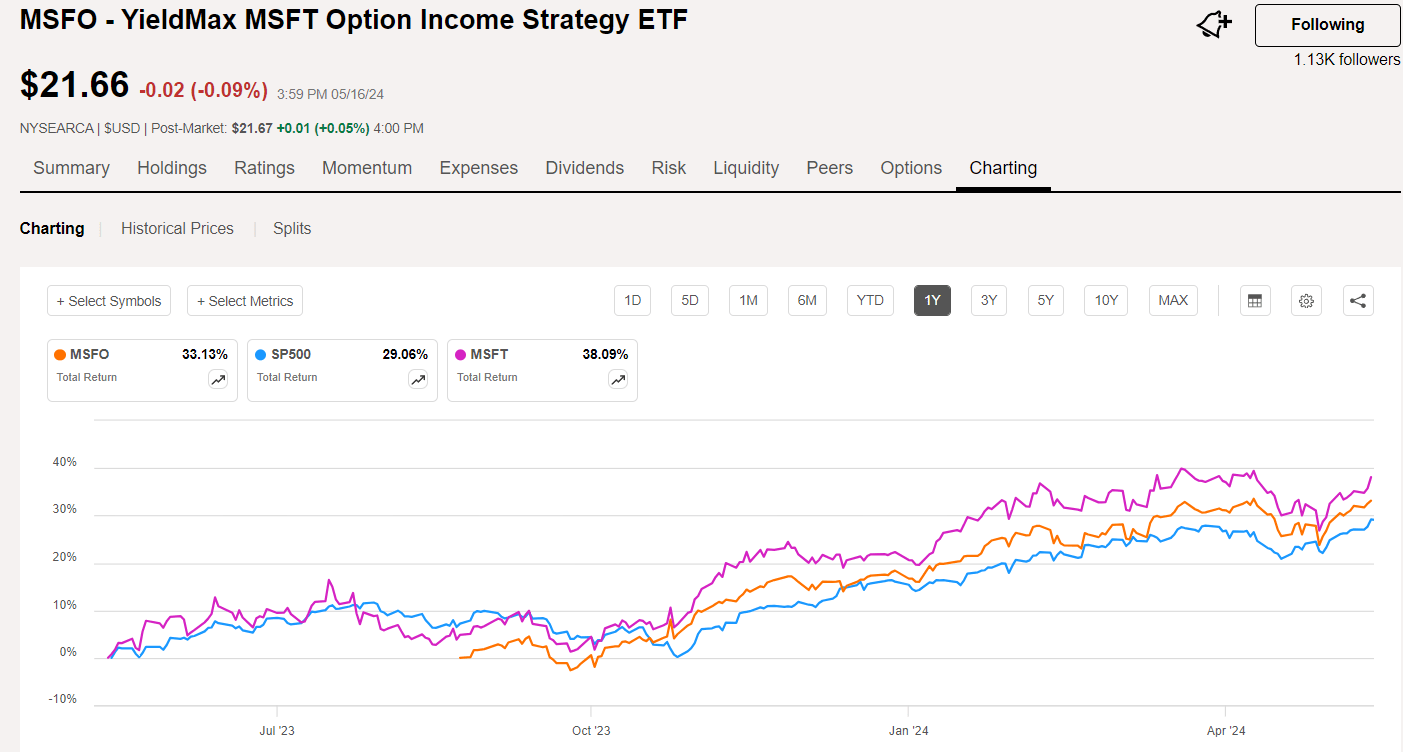The height and width of the screenshot is (752, 1403).
Task: Select the YTD chart range
Action: click(869, 300)
